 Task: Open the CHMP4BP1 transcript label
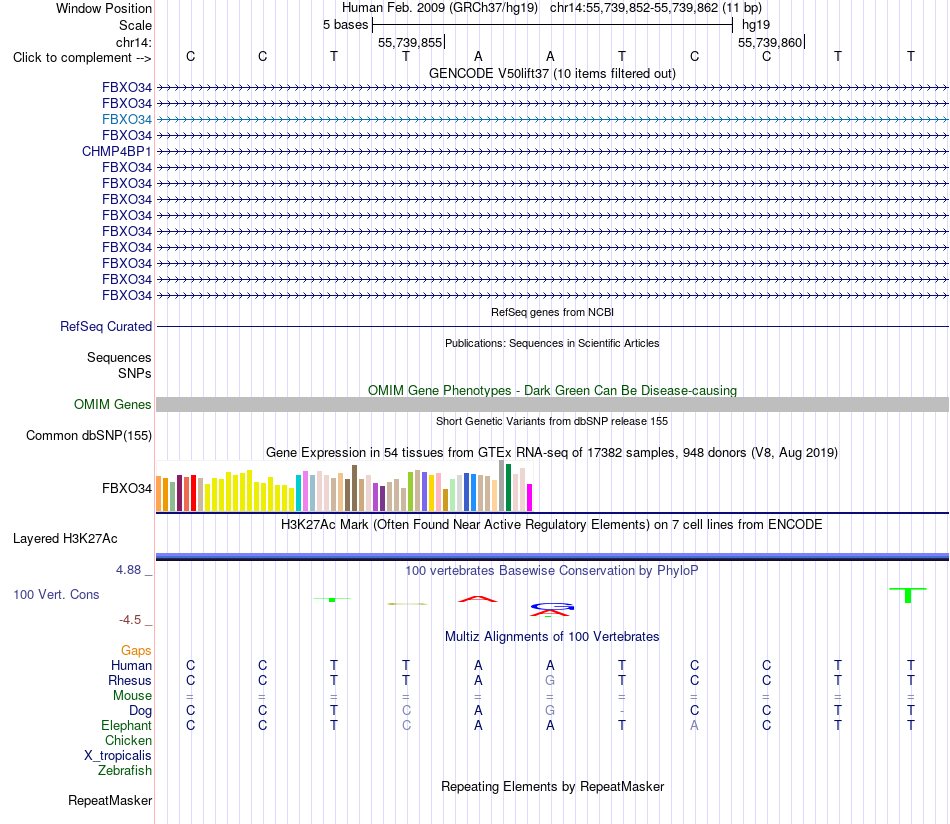[116, 151]
